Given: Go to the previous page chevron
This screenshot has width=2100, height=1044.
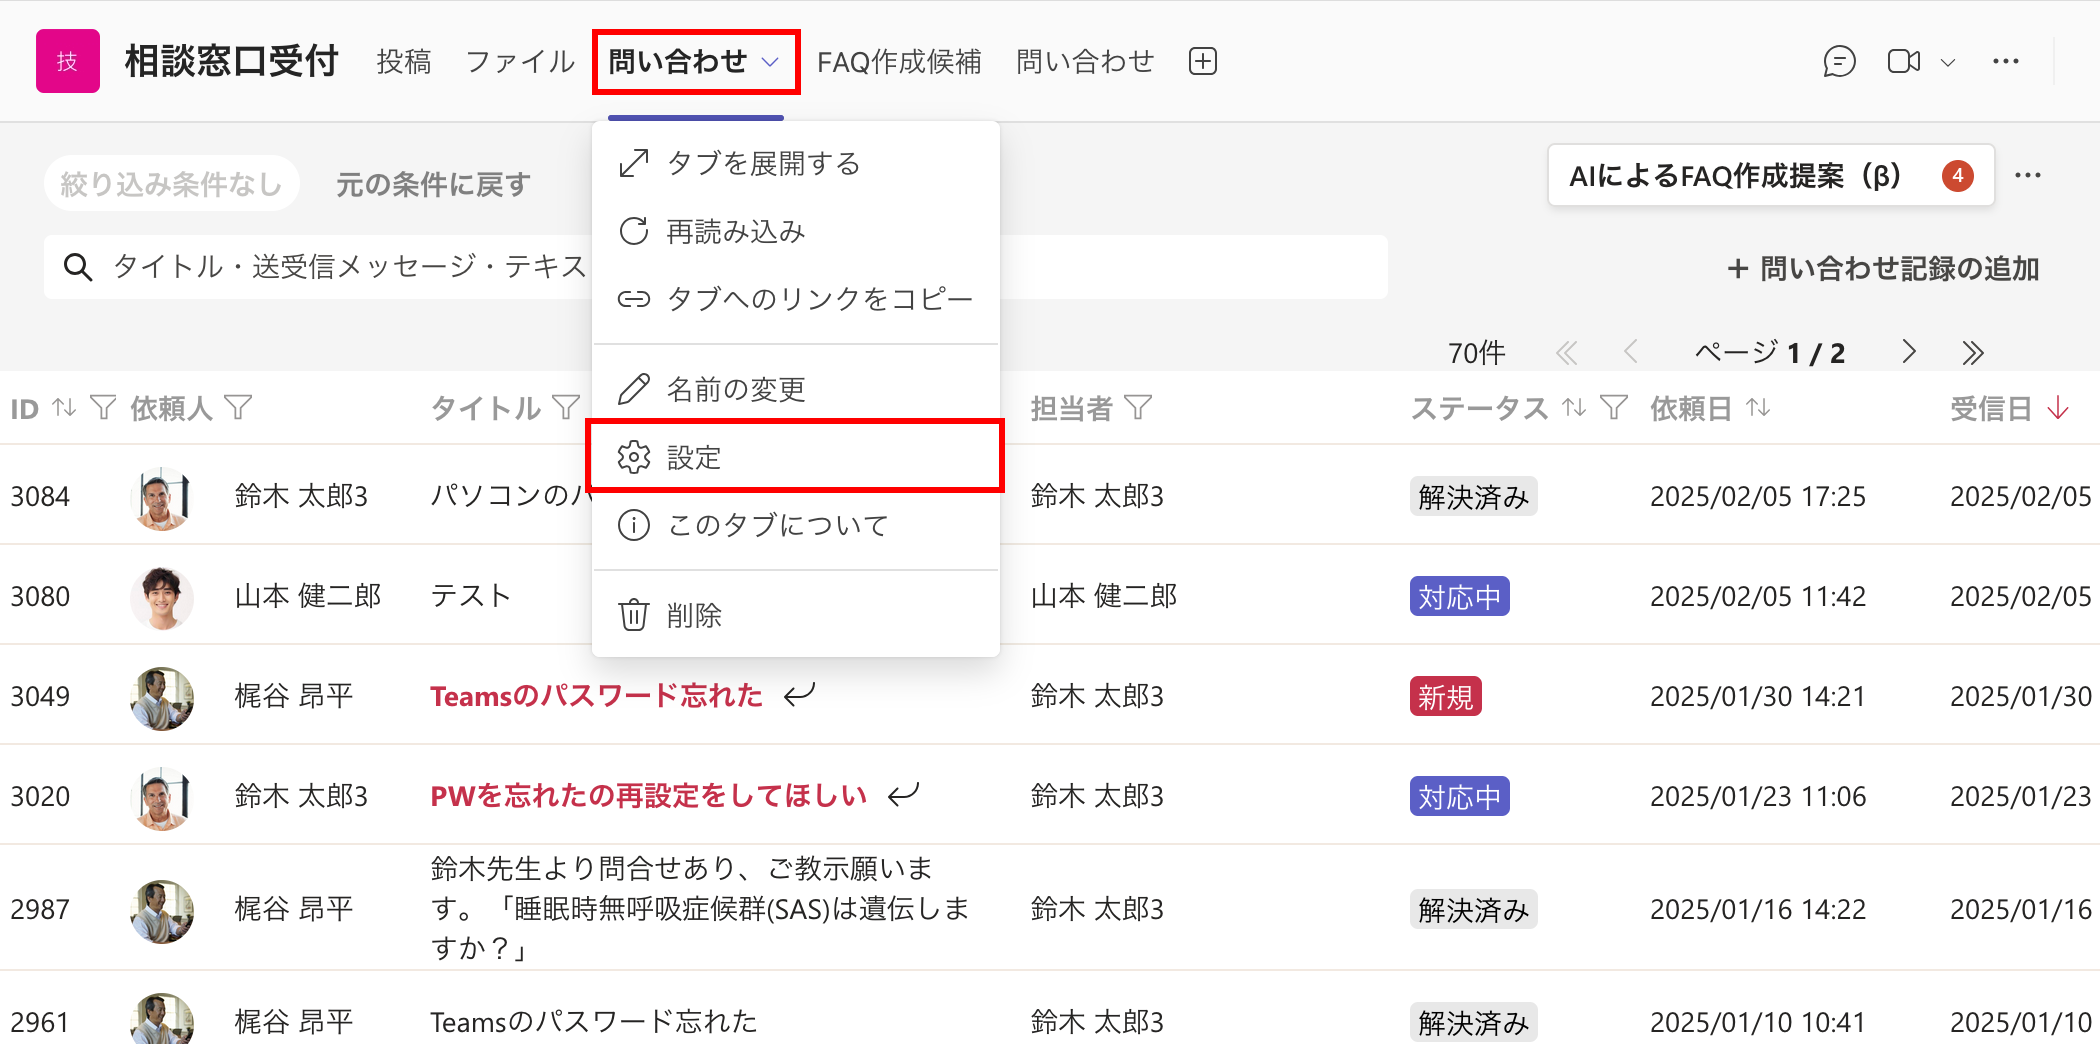Looking at the screenshot, I should (x=1630, y=352).
